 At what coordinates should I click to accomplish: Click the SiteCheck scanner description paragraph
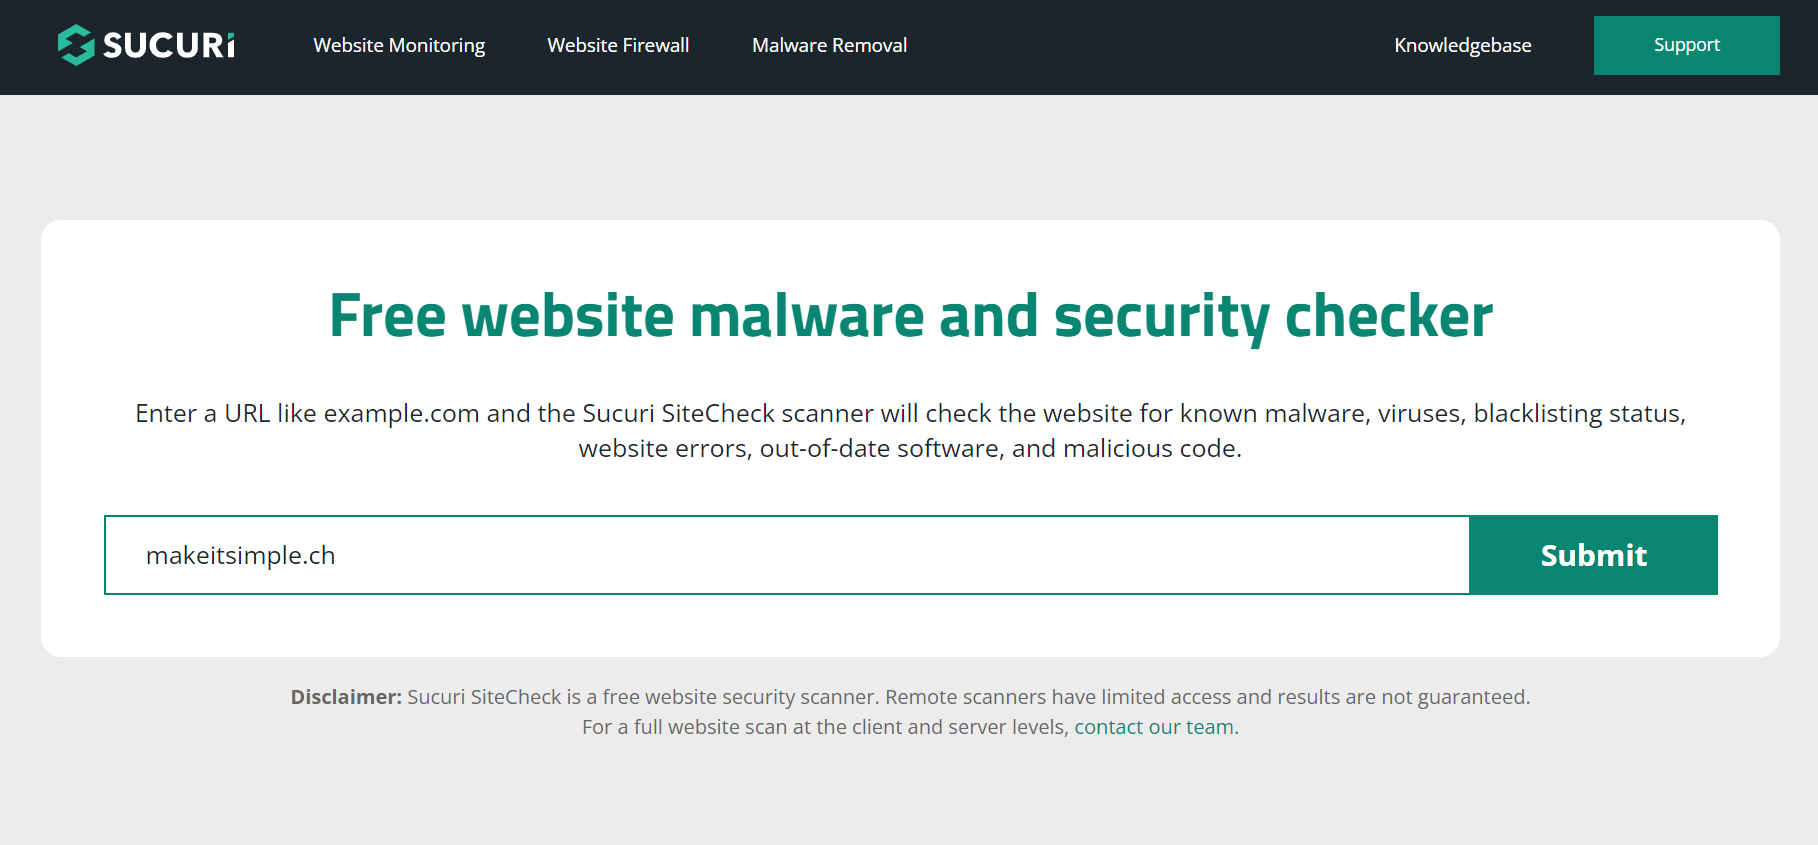(x=909, y=430)
